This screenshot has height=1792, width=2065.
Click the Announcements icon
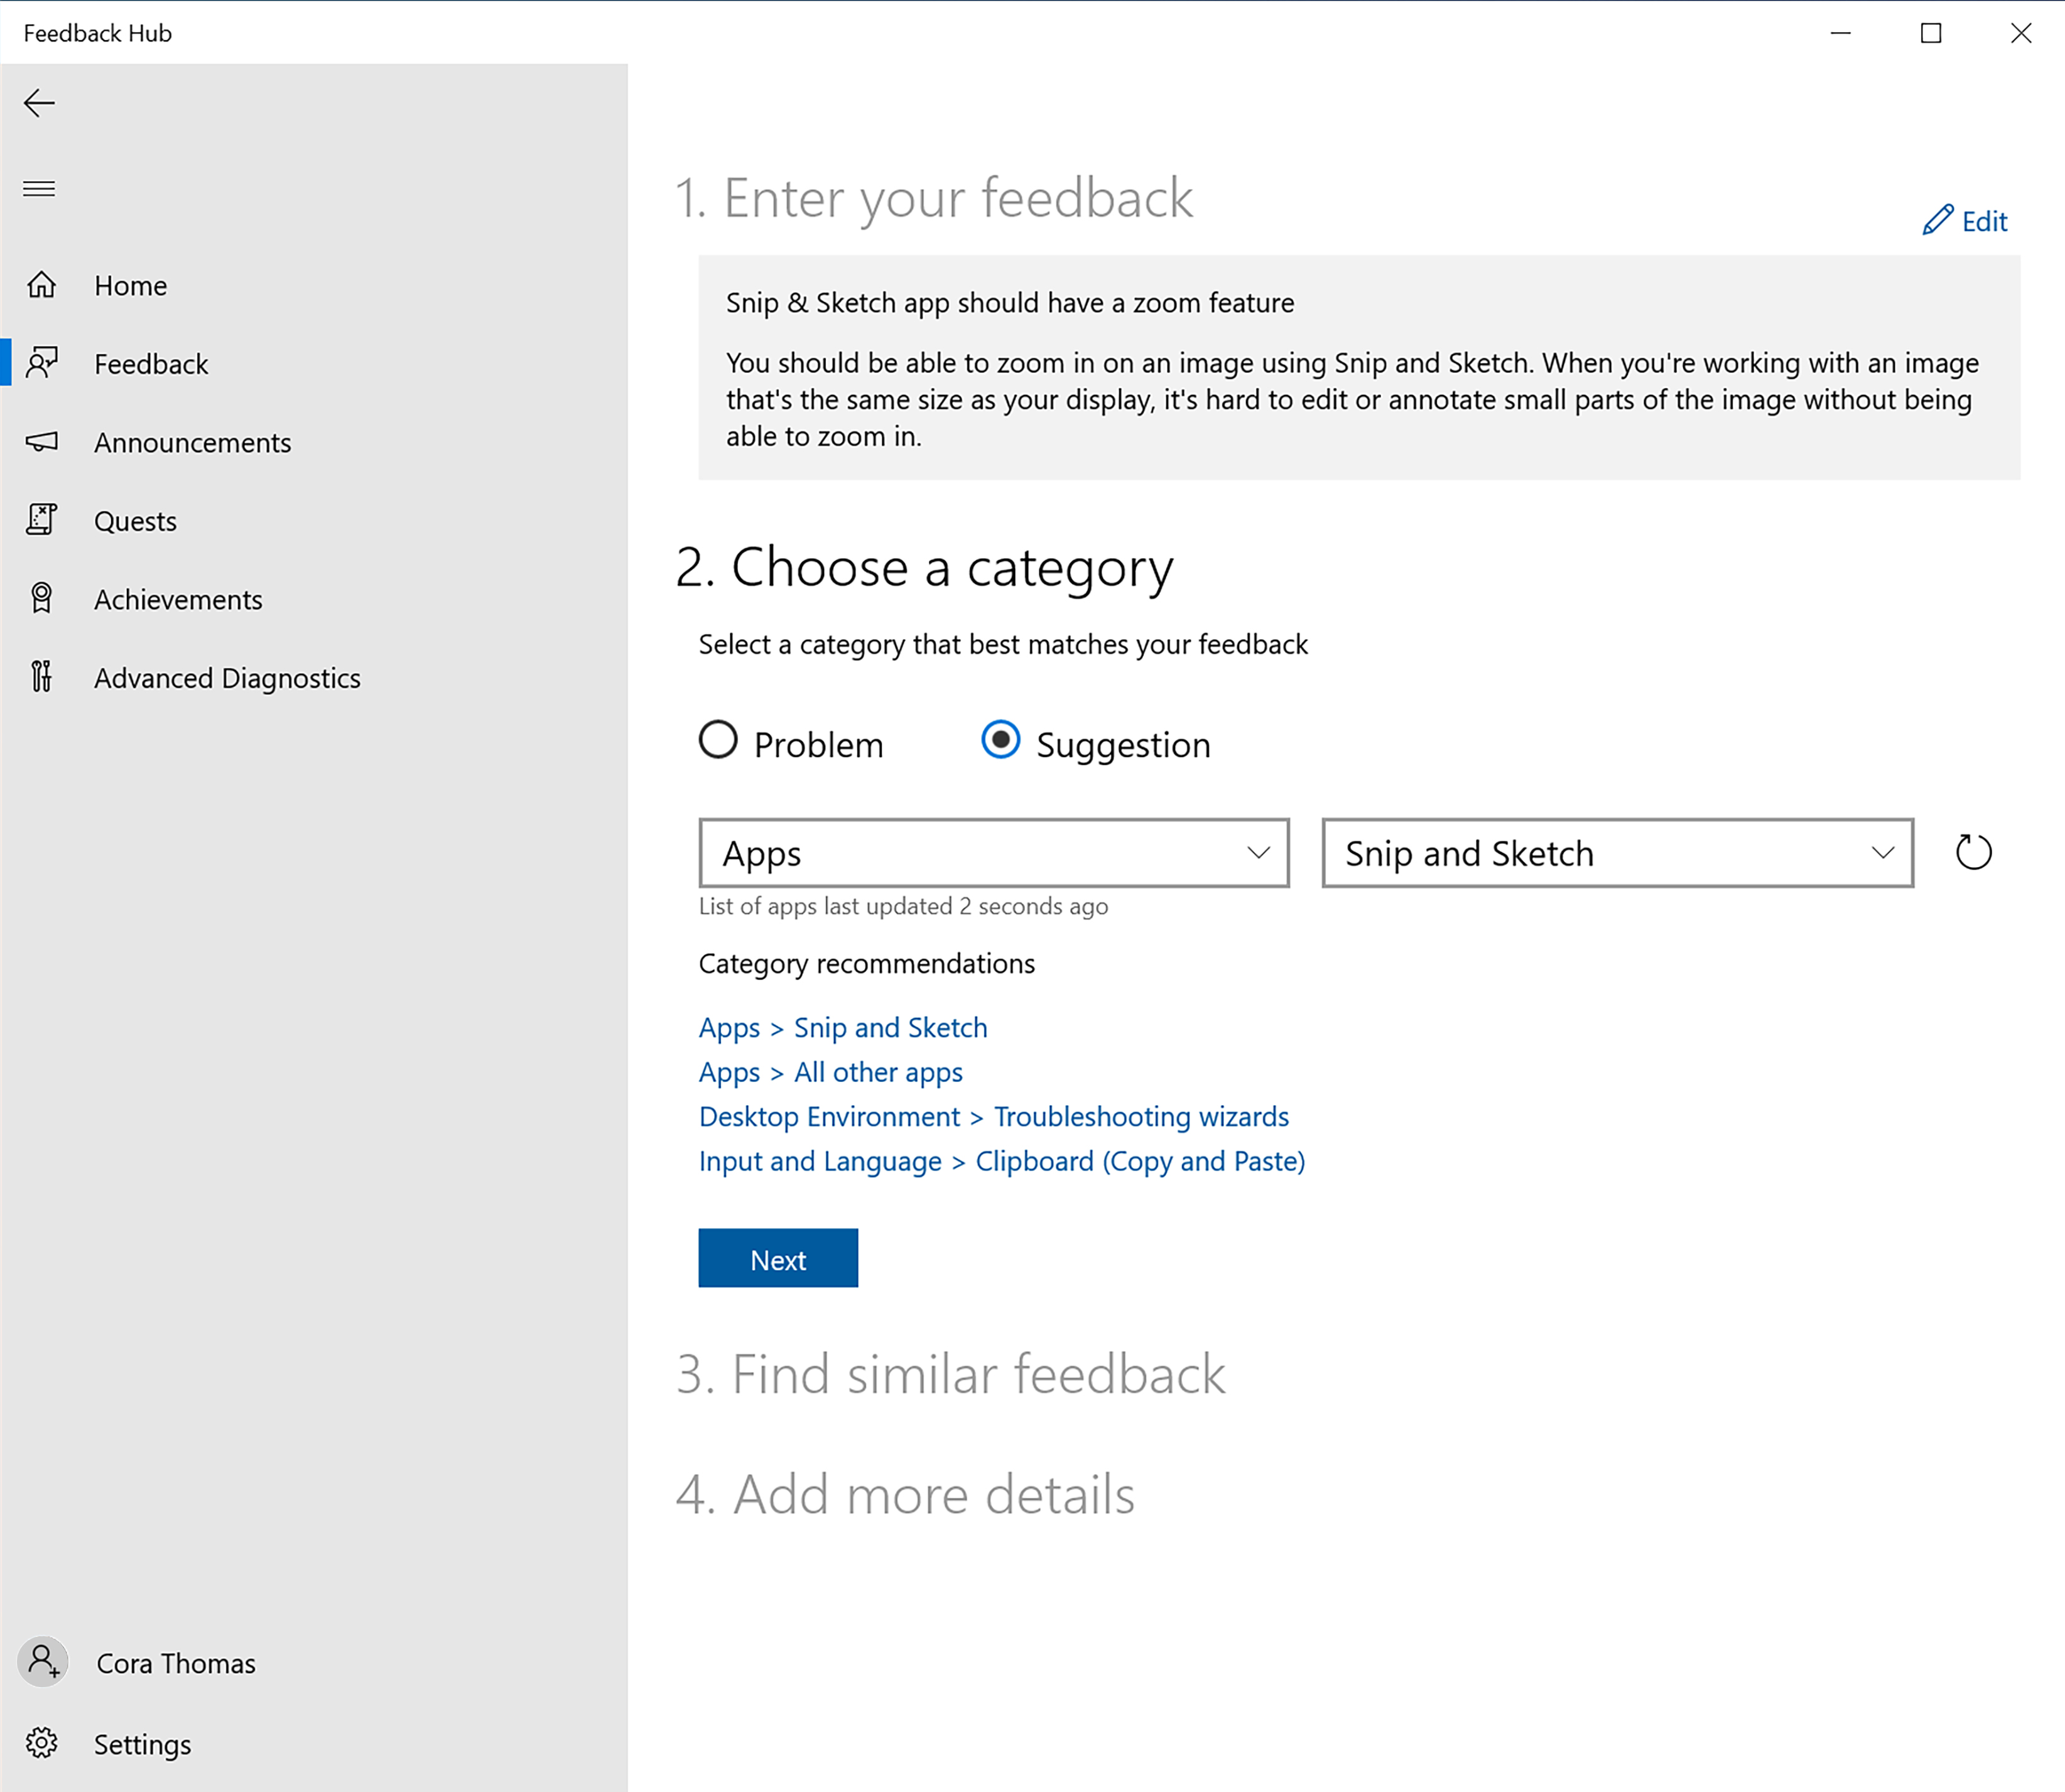click(44, 442)
